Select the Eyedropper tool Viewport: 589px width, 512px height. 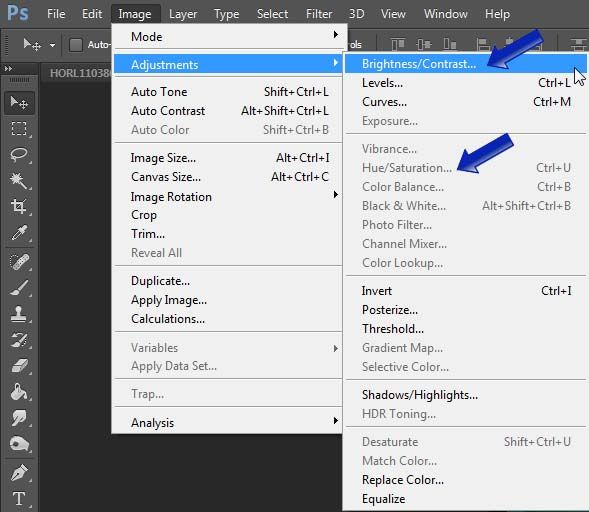[19, 233]
